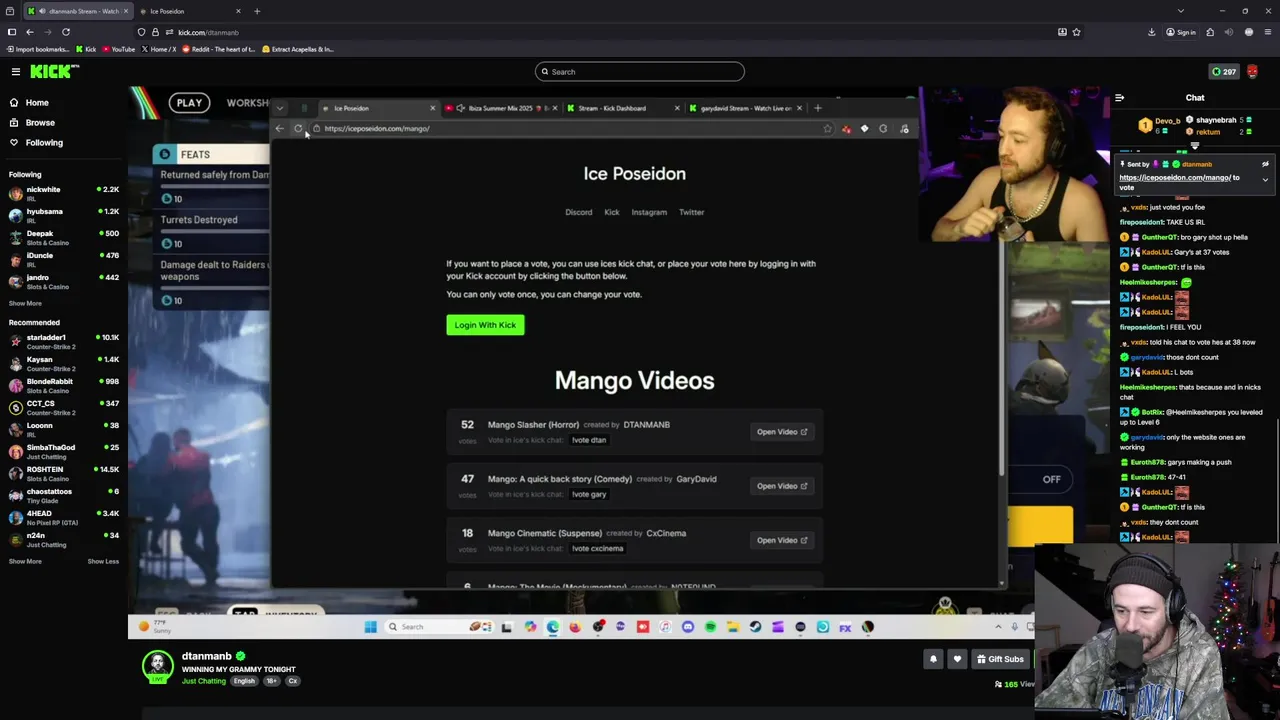The image size is (1280, 720).
Task: Open Discord link on Ice Poseidon page
Action: [578, 212]
